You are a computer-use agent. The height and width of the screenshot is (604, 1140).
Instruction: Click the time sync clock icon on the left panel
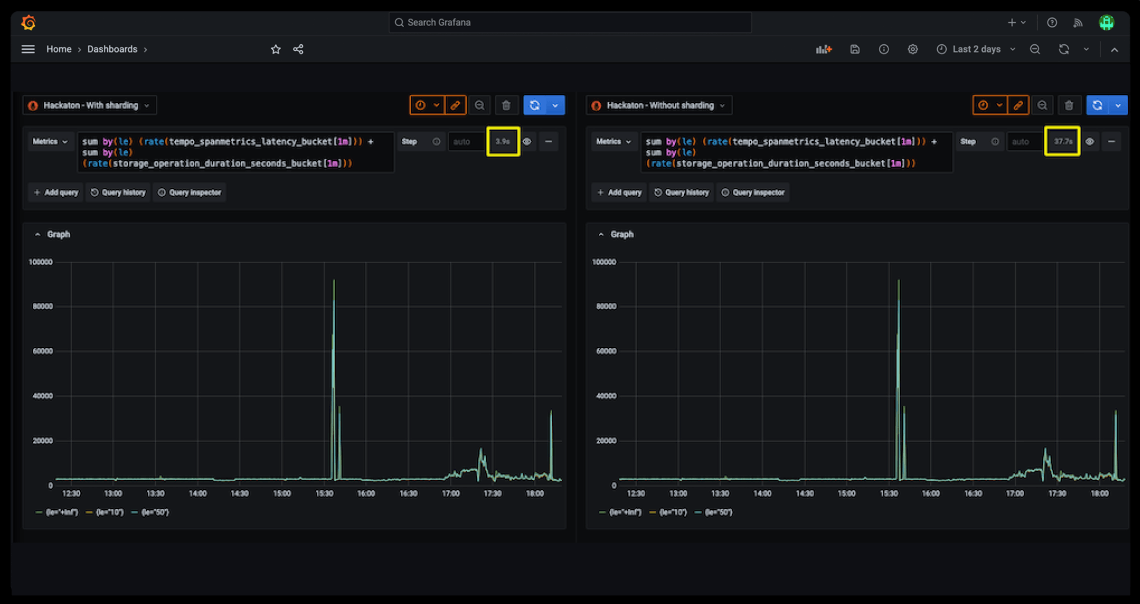point(419,104)
